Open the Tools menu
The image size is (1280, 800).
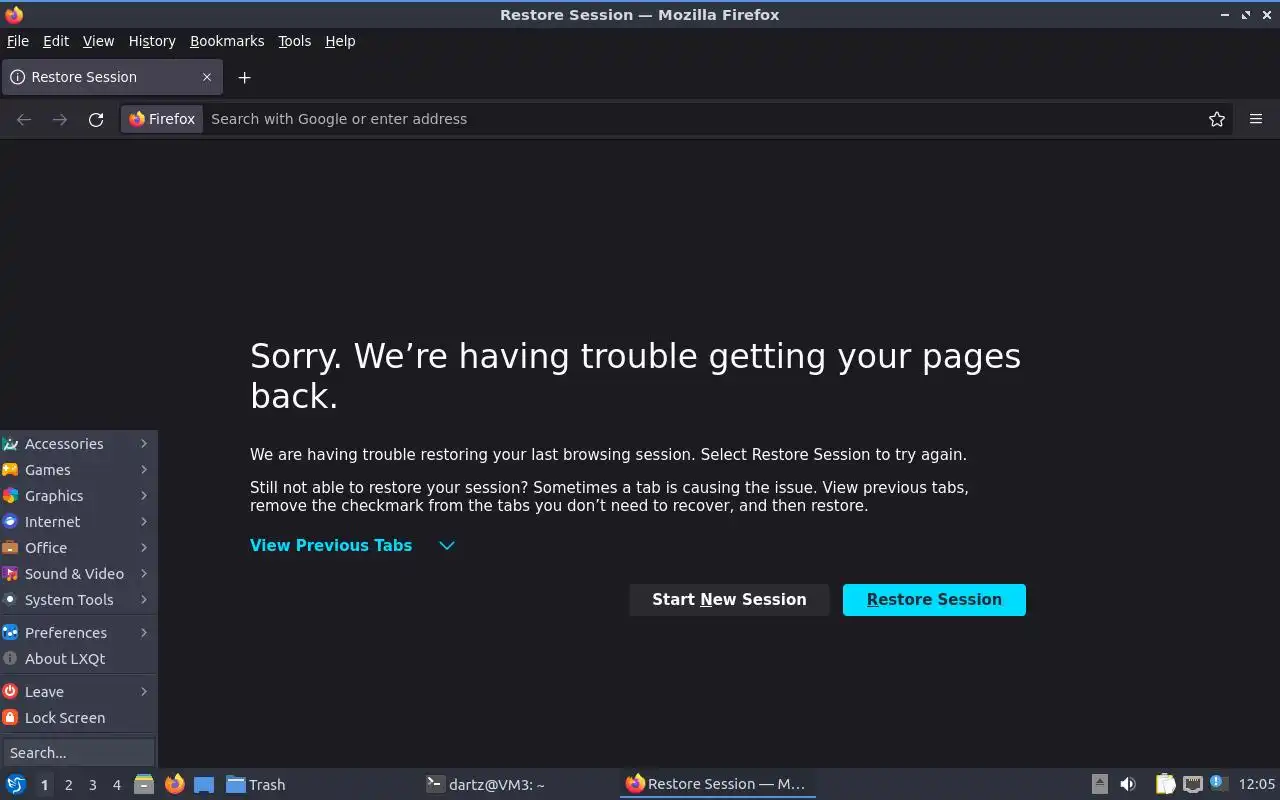click(x=294, y=41)
